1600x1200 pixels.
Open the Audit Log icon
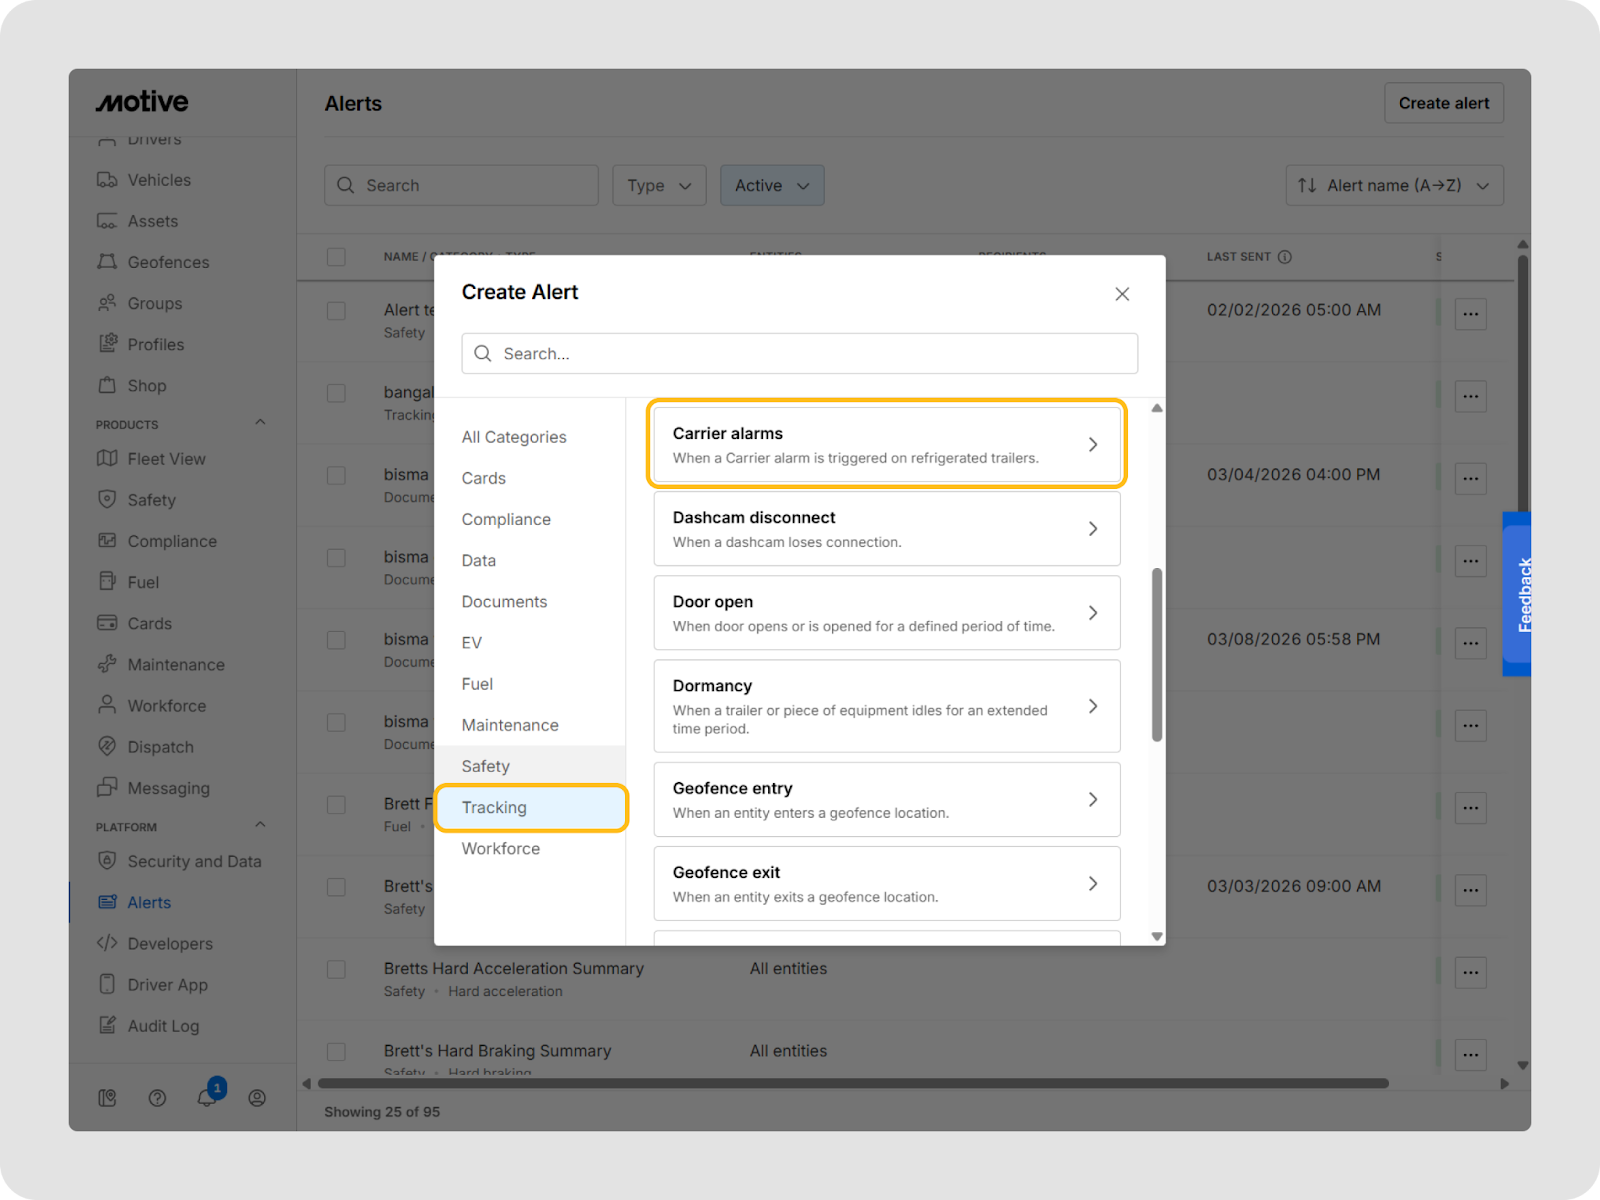(107, 1026)
